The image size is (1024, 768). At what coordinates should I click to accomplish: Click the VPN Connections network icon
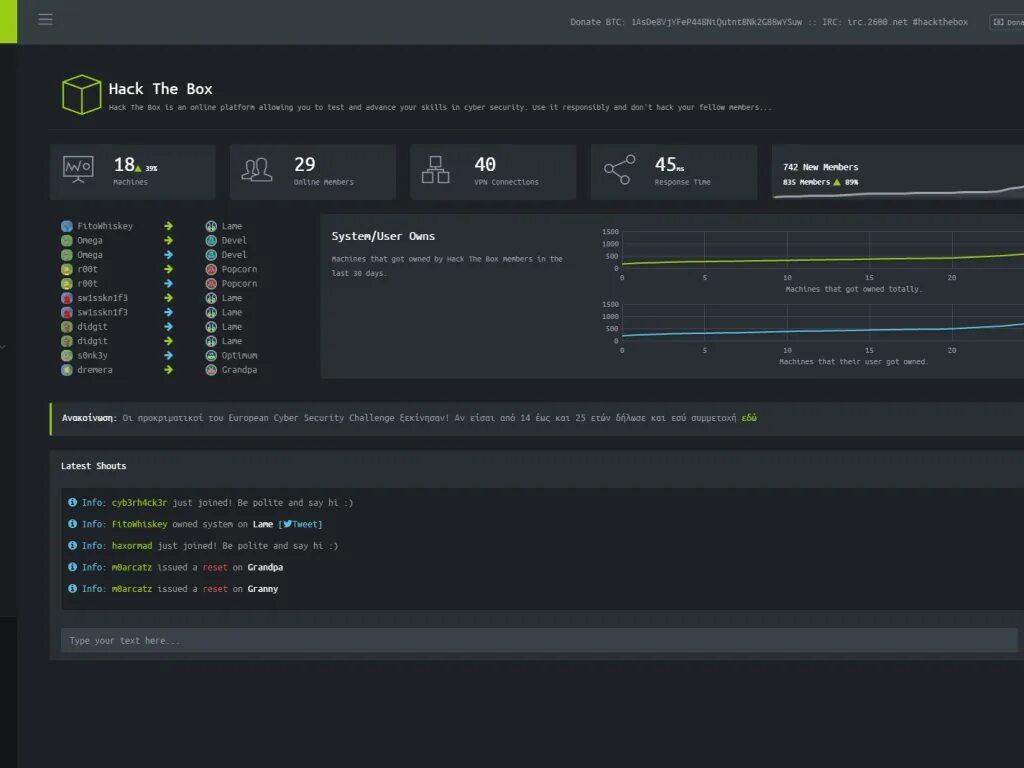[x=436, y=170]
